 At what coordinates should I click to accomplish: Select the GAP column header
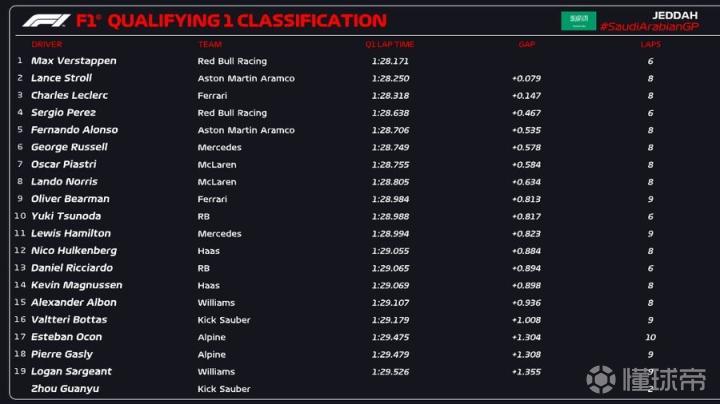(526, 45)
